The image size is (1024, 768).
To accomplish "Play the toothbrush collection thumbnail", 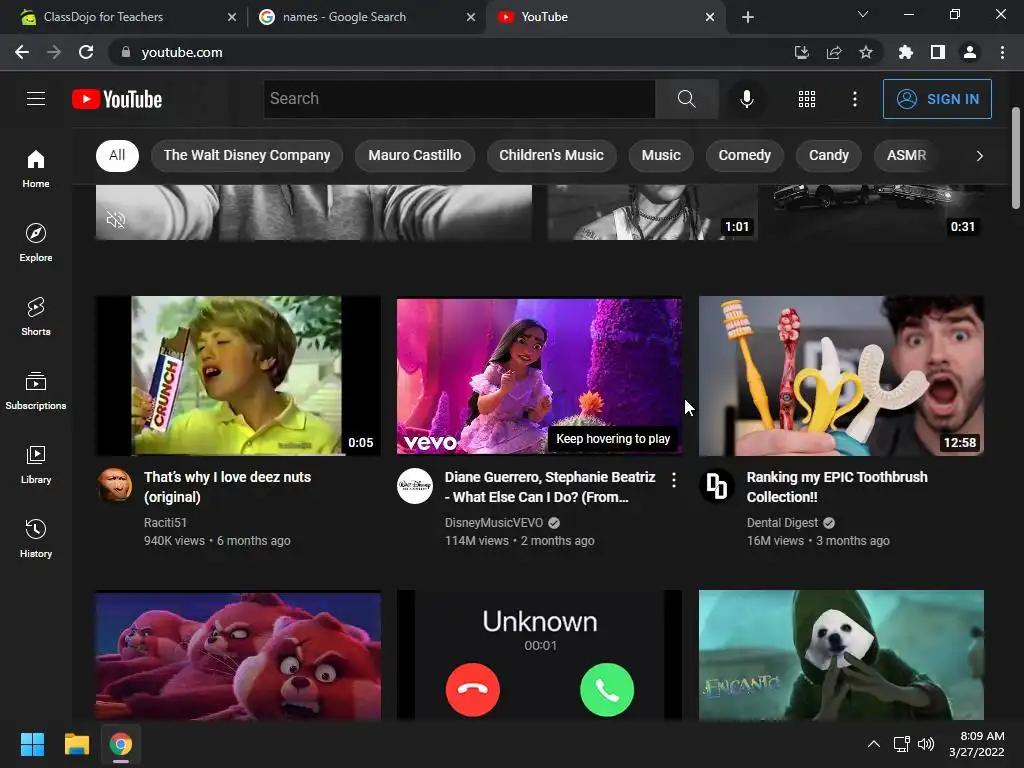I will pyautogui.click(x=841, y=376).
